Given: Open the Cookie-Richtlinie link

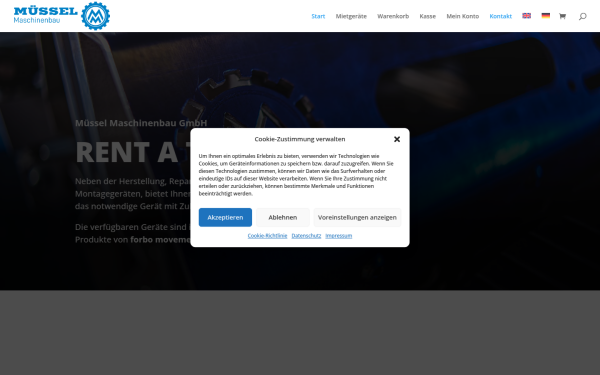Looking at the screenshot, I should [x=267, y=236].
